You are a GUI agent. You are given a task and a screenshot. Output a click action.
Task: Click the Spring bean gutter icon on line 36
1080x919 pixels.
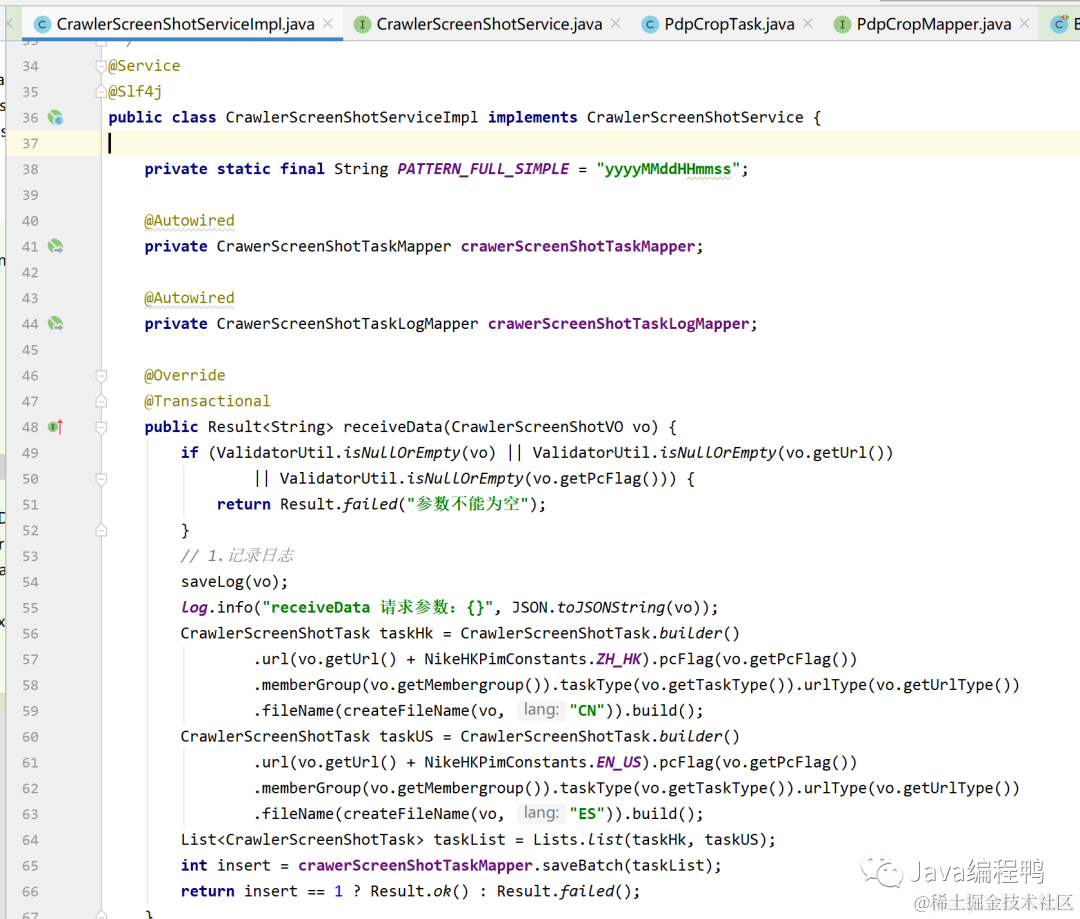[x=56, y=118]
